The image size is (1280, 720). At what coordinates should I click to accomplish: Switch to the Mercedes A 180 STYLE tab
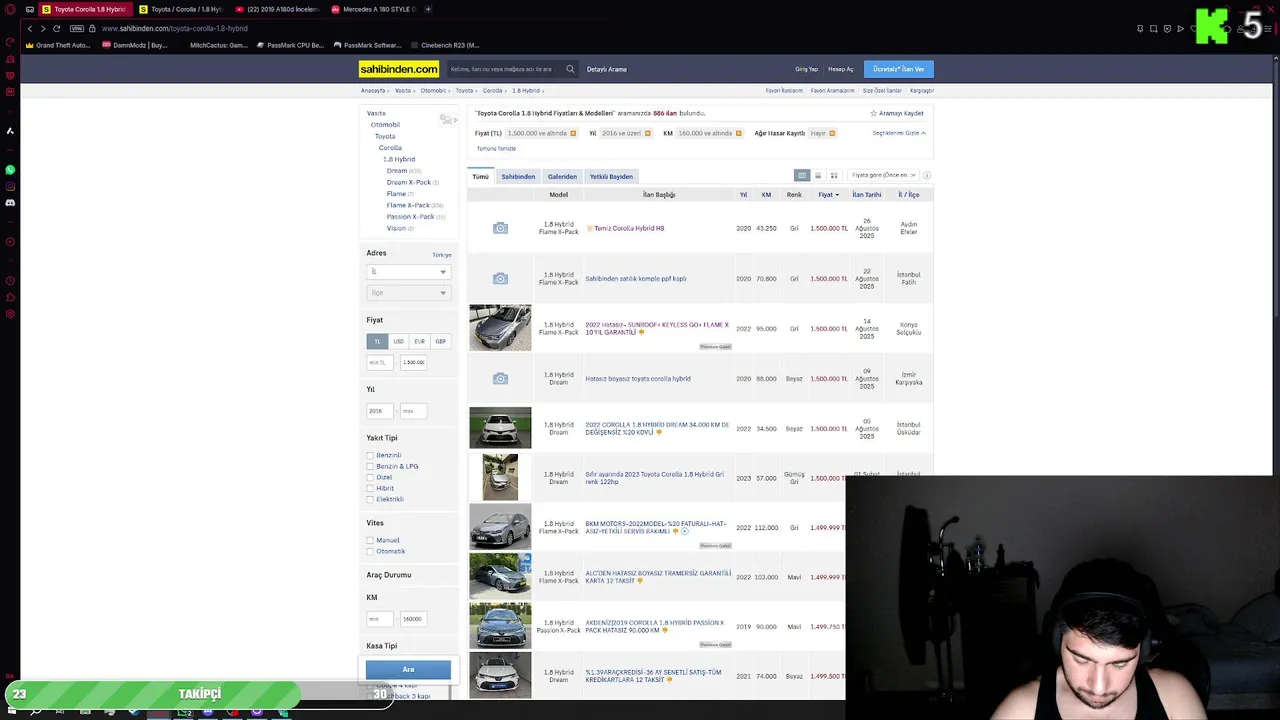[374, 9]
